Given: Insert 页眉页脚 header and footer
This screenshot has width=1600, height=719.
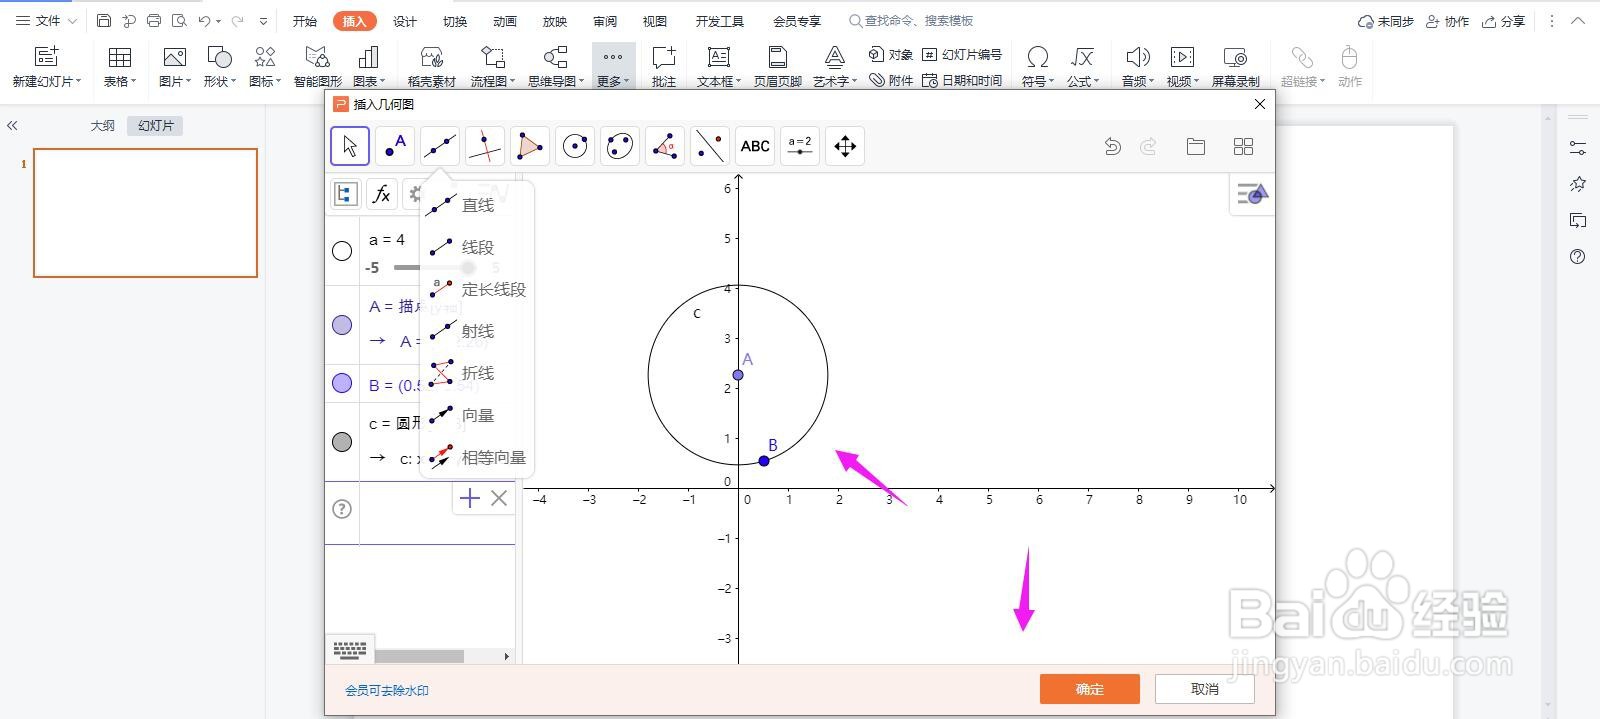Looking at the screenshot, I should pyautogui.click(x=778, y=66).
